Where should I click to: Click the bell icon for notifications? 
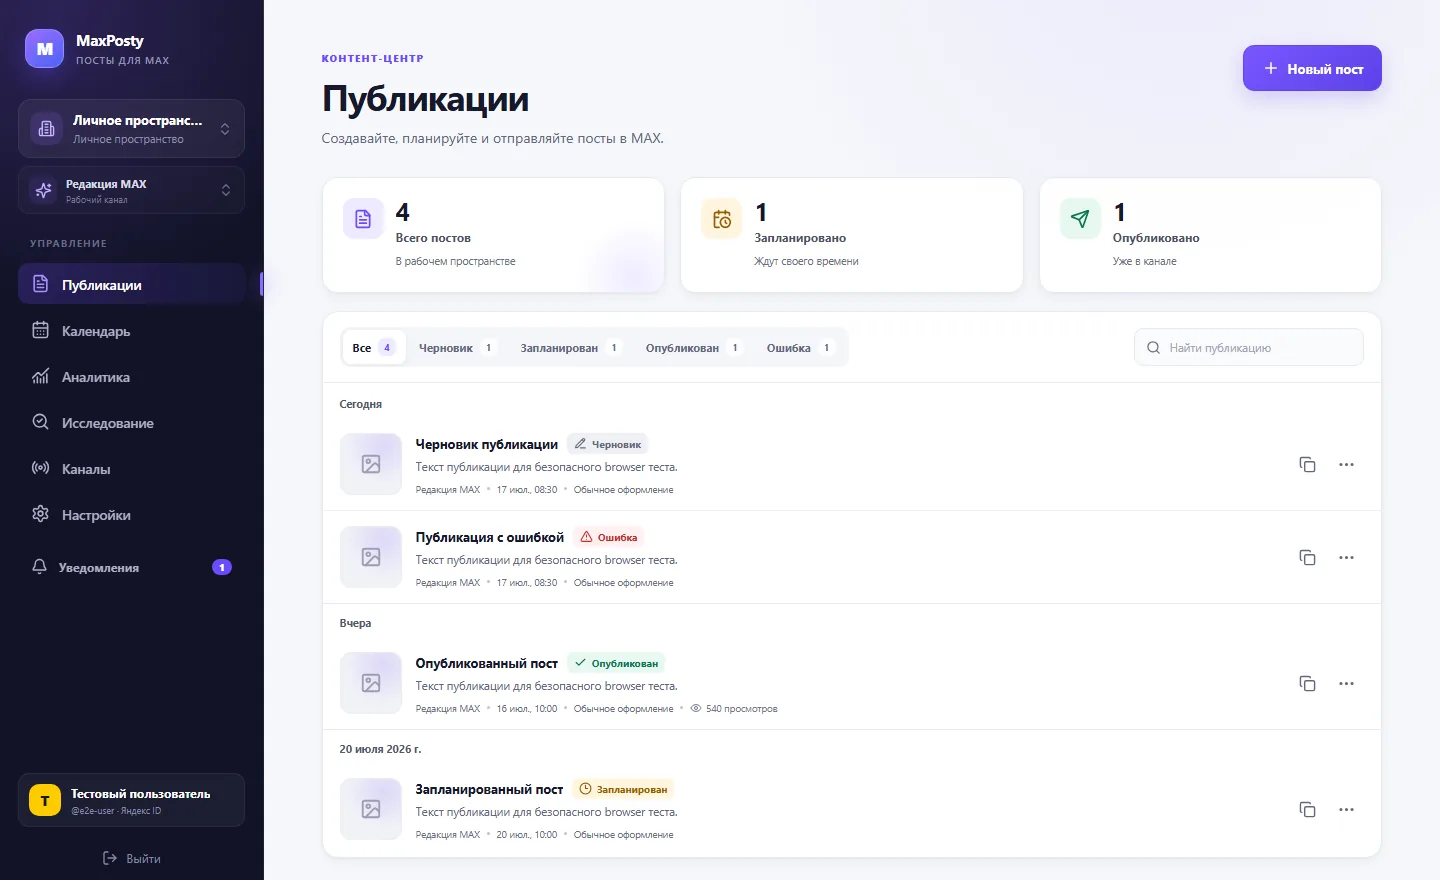(x=39, y=567)
